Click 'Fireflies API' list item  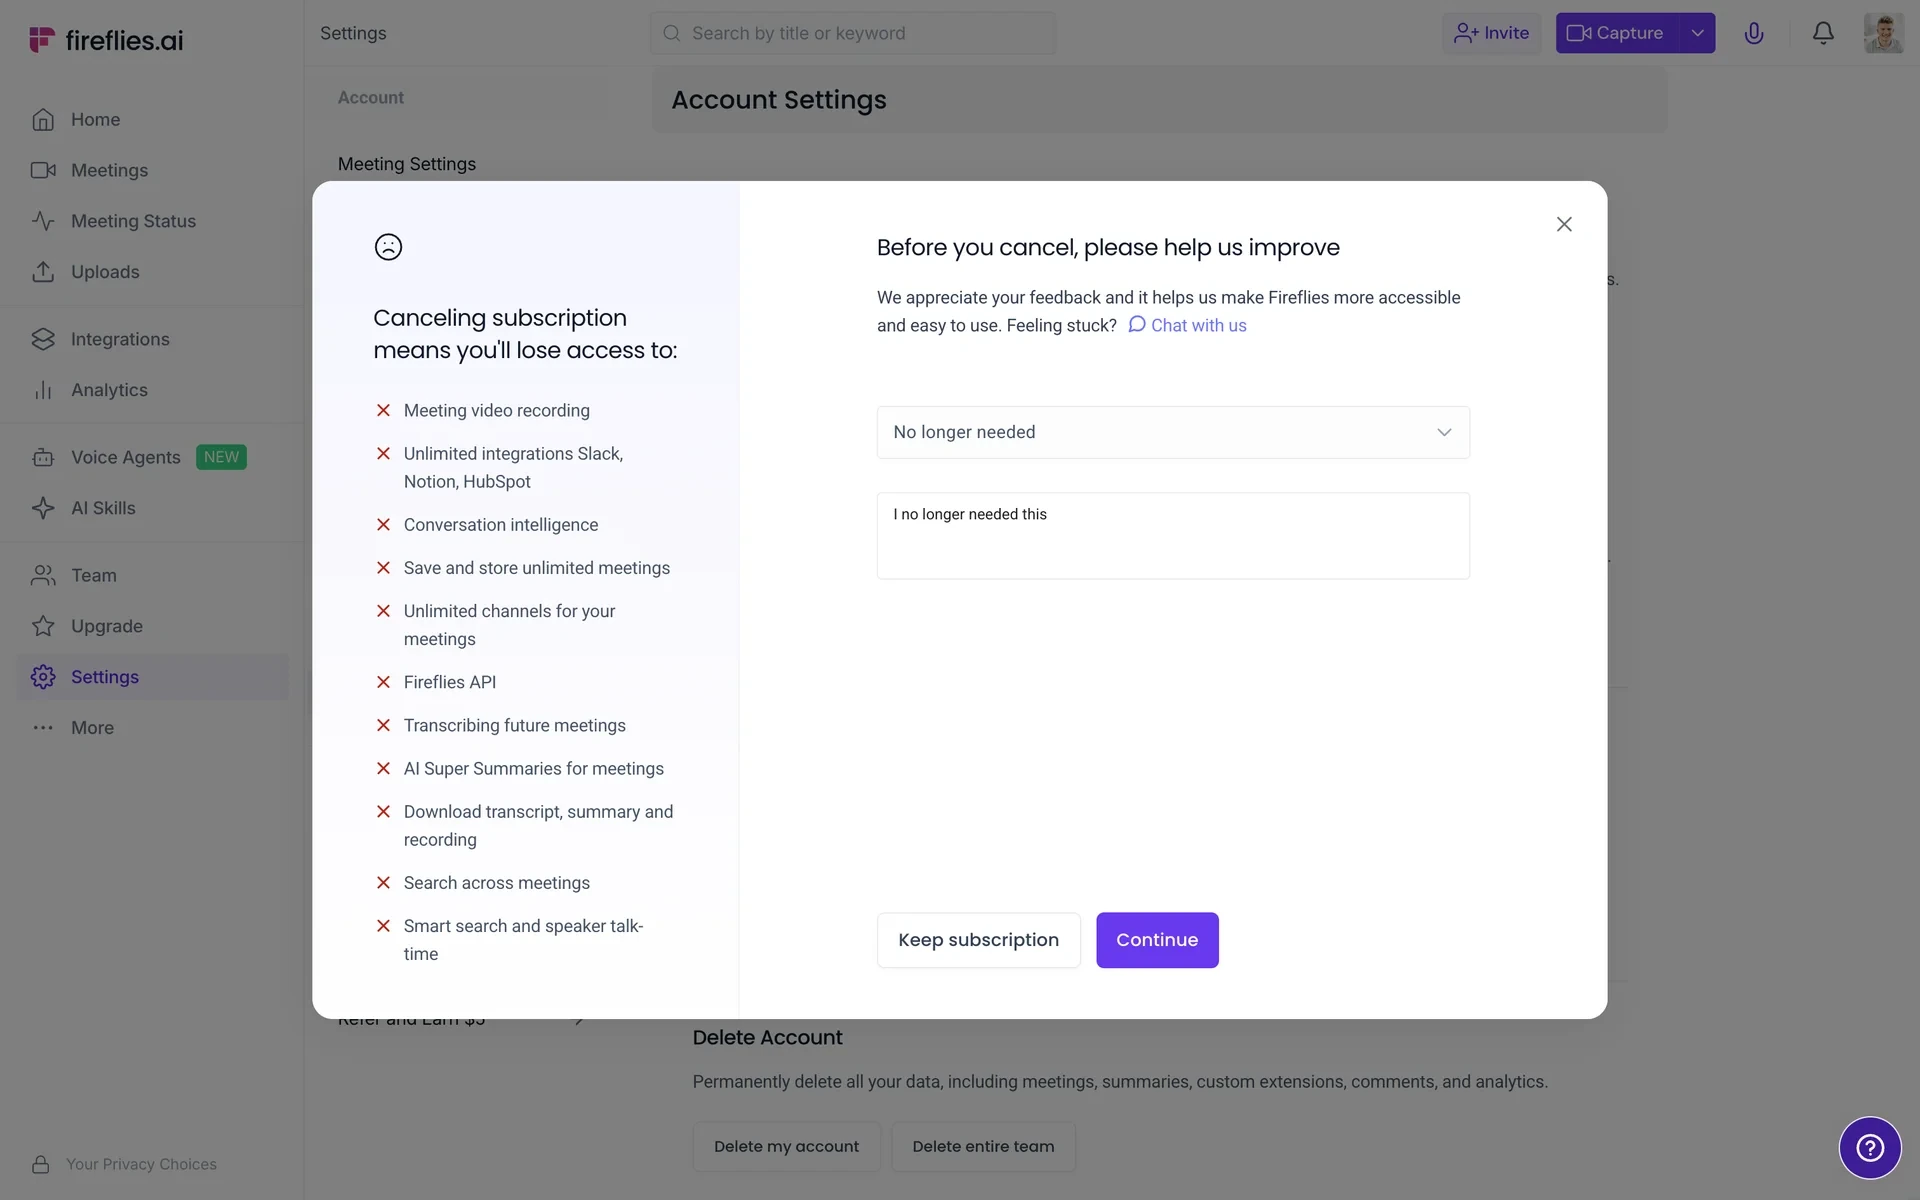tap(450, 682)
